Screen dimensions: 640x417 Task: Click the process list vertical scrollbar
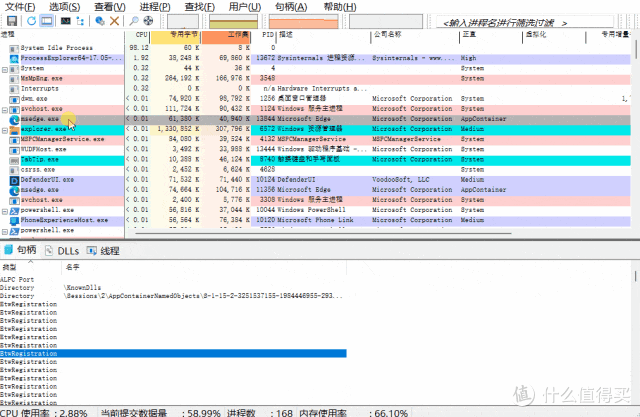(636, 49)
